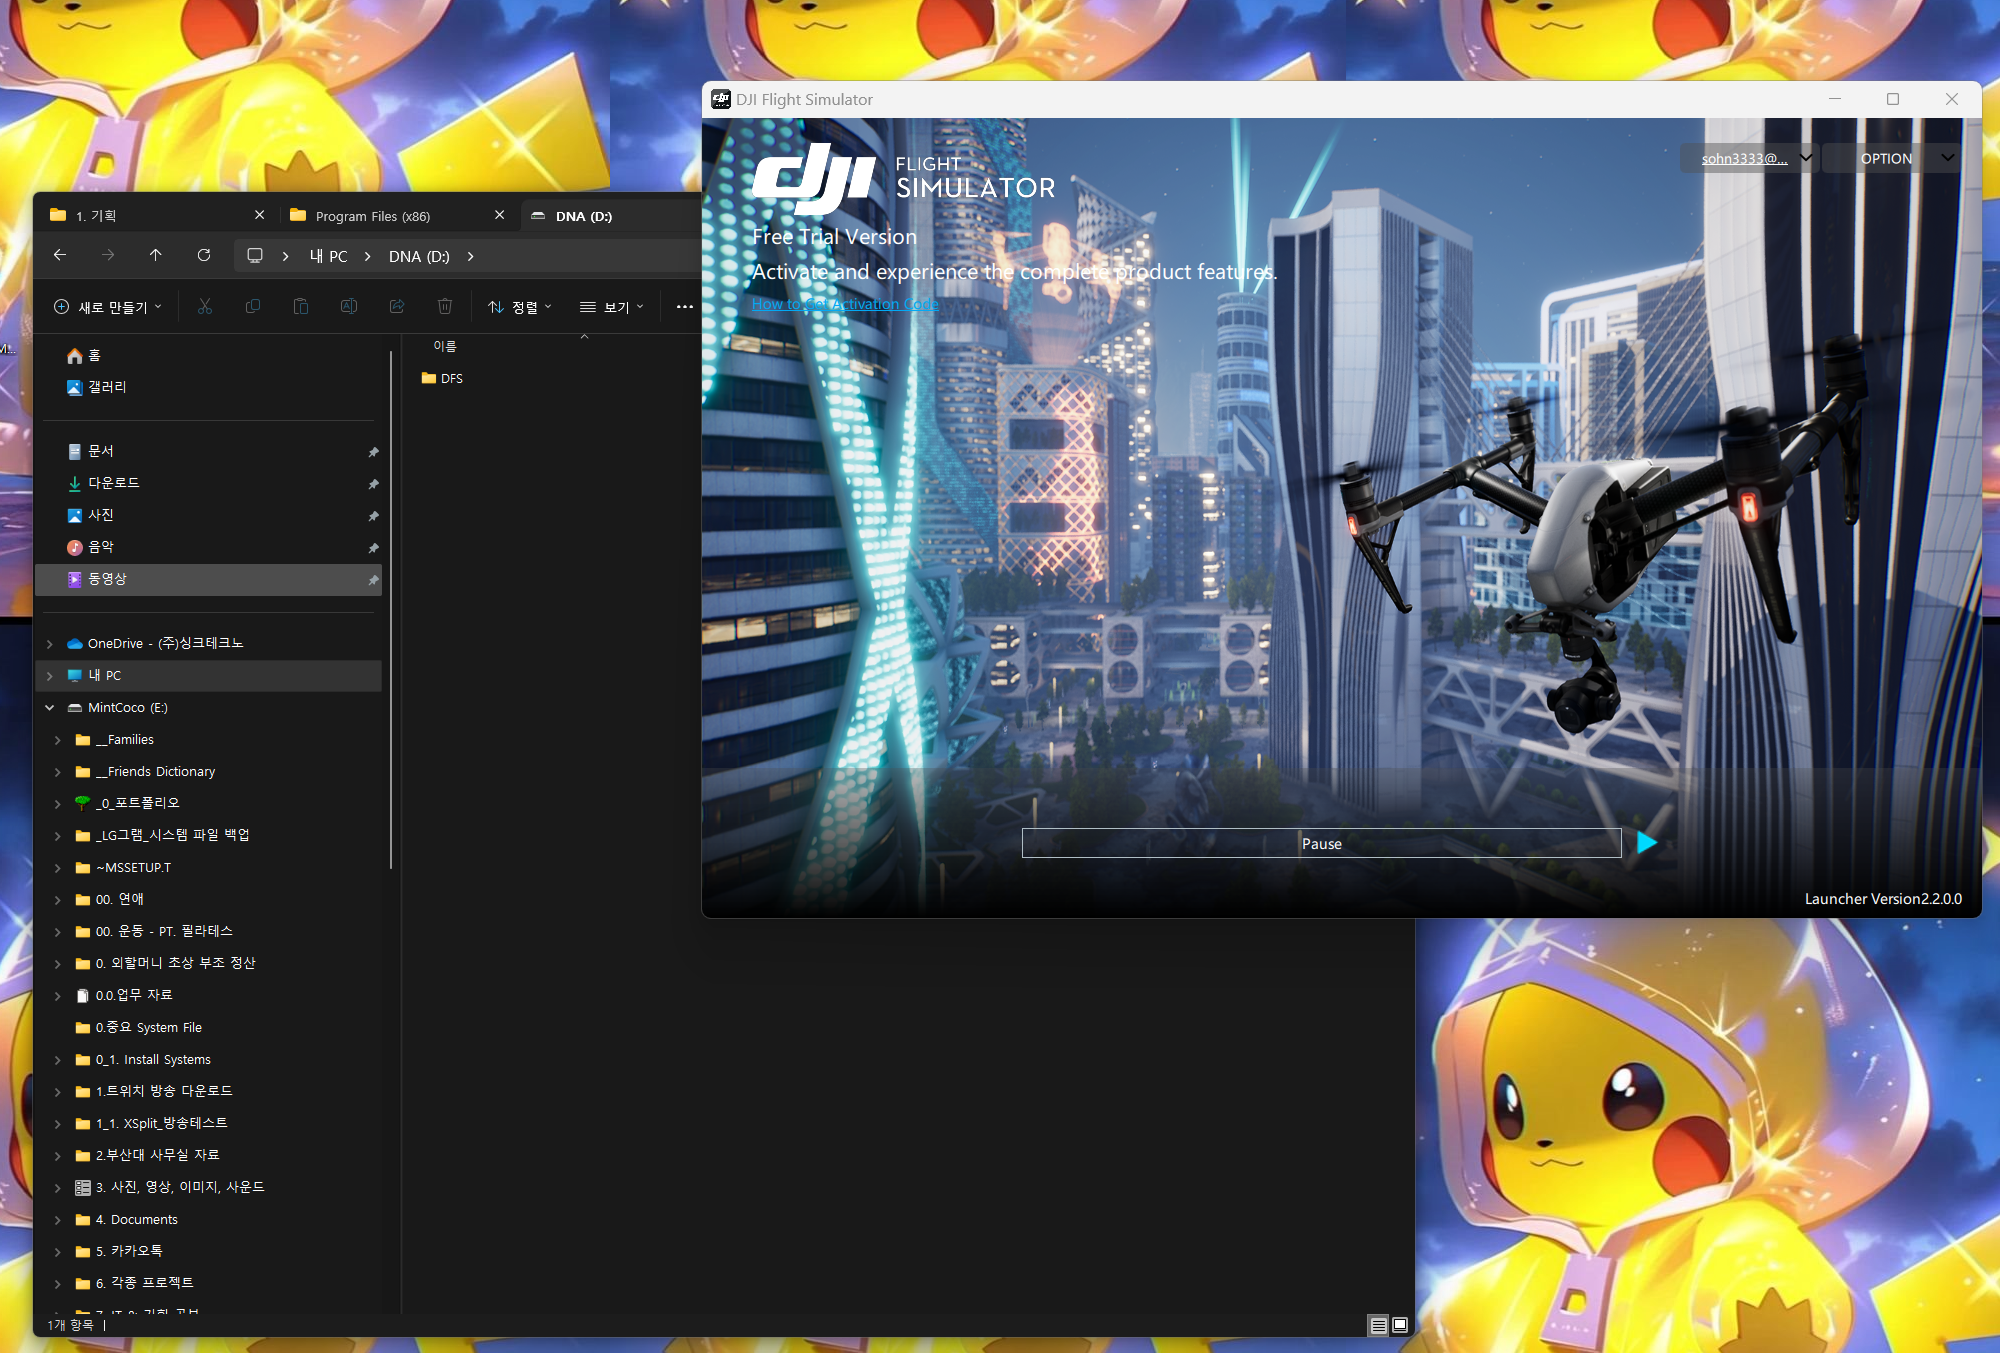Click the 새로 만들기 button
2000x1353 pixels.
coord(107,307)
